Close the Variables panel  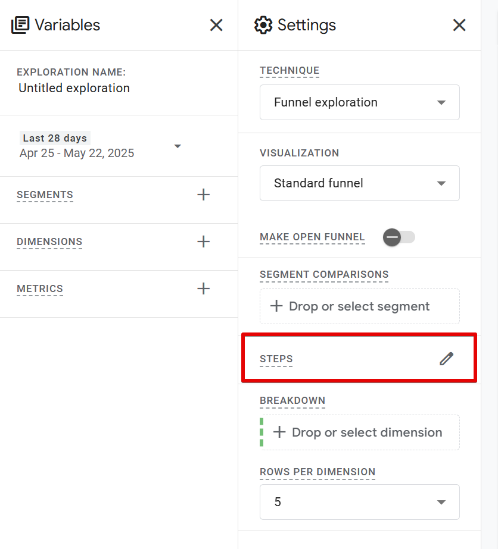pyautogui.click(x=216, y=25)
